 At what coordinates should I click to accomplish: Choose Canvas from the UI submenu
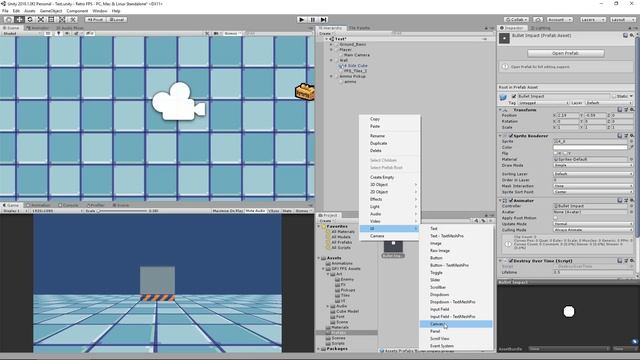pyautogui.click(x=456, y=324)
